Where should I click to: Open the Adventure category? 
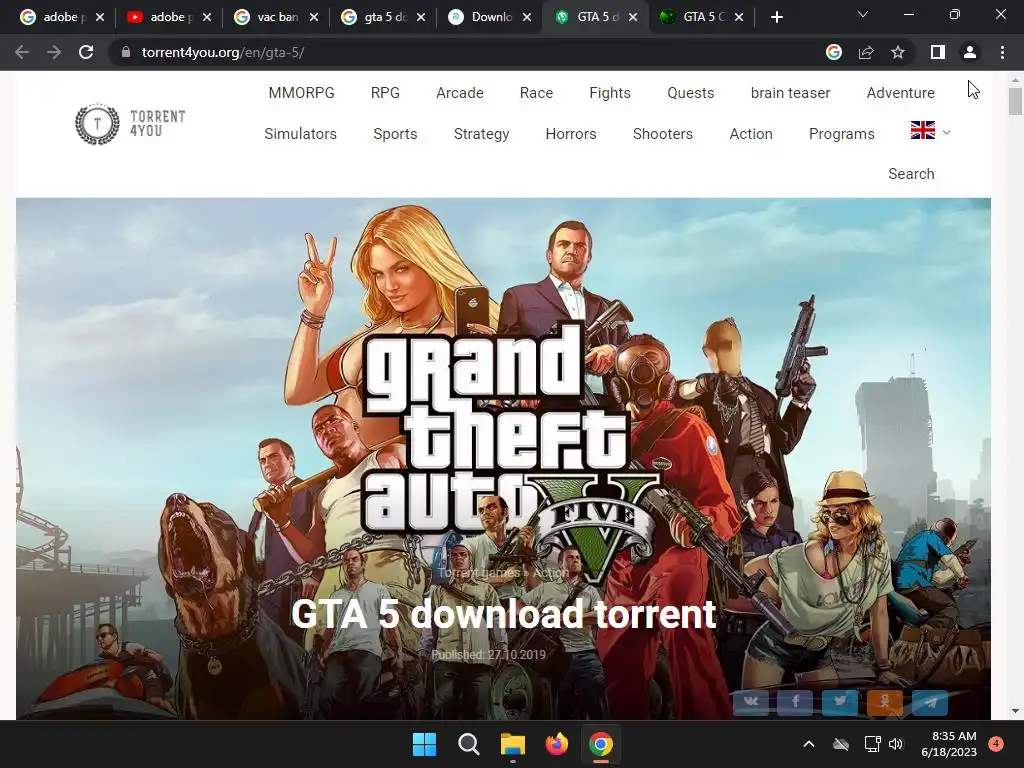click(x=901, y=93)
